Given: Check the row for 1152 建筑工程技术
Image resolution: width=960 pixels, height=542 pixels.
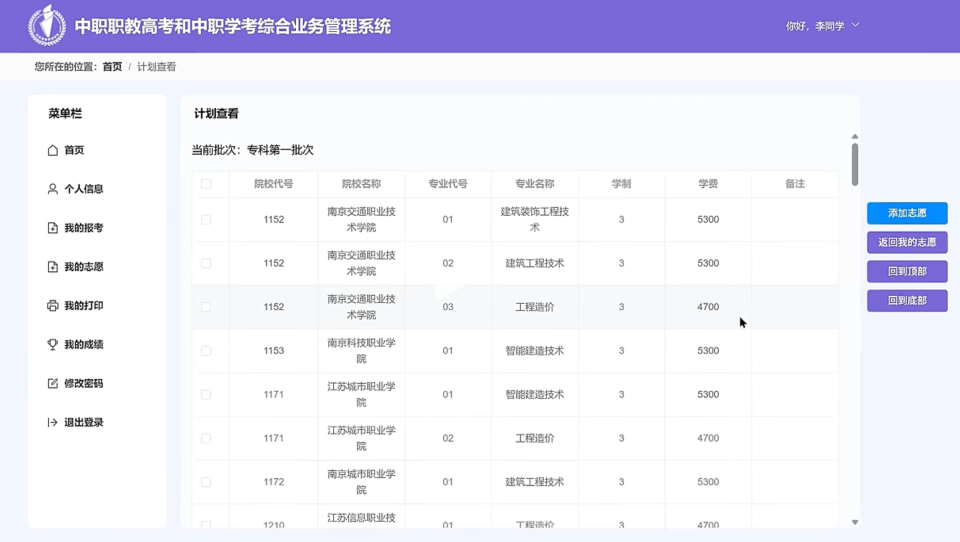Looking at the screenshot, I should [x=206, y=263].
